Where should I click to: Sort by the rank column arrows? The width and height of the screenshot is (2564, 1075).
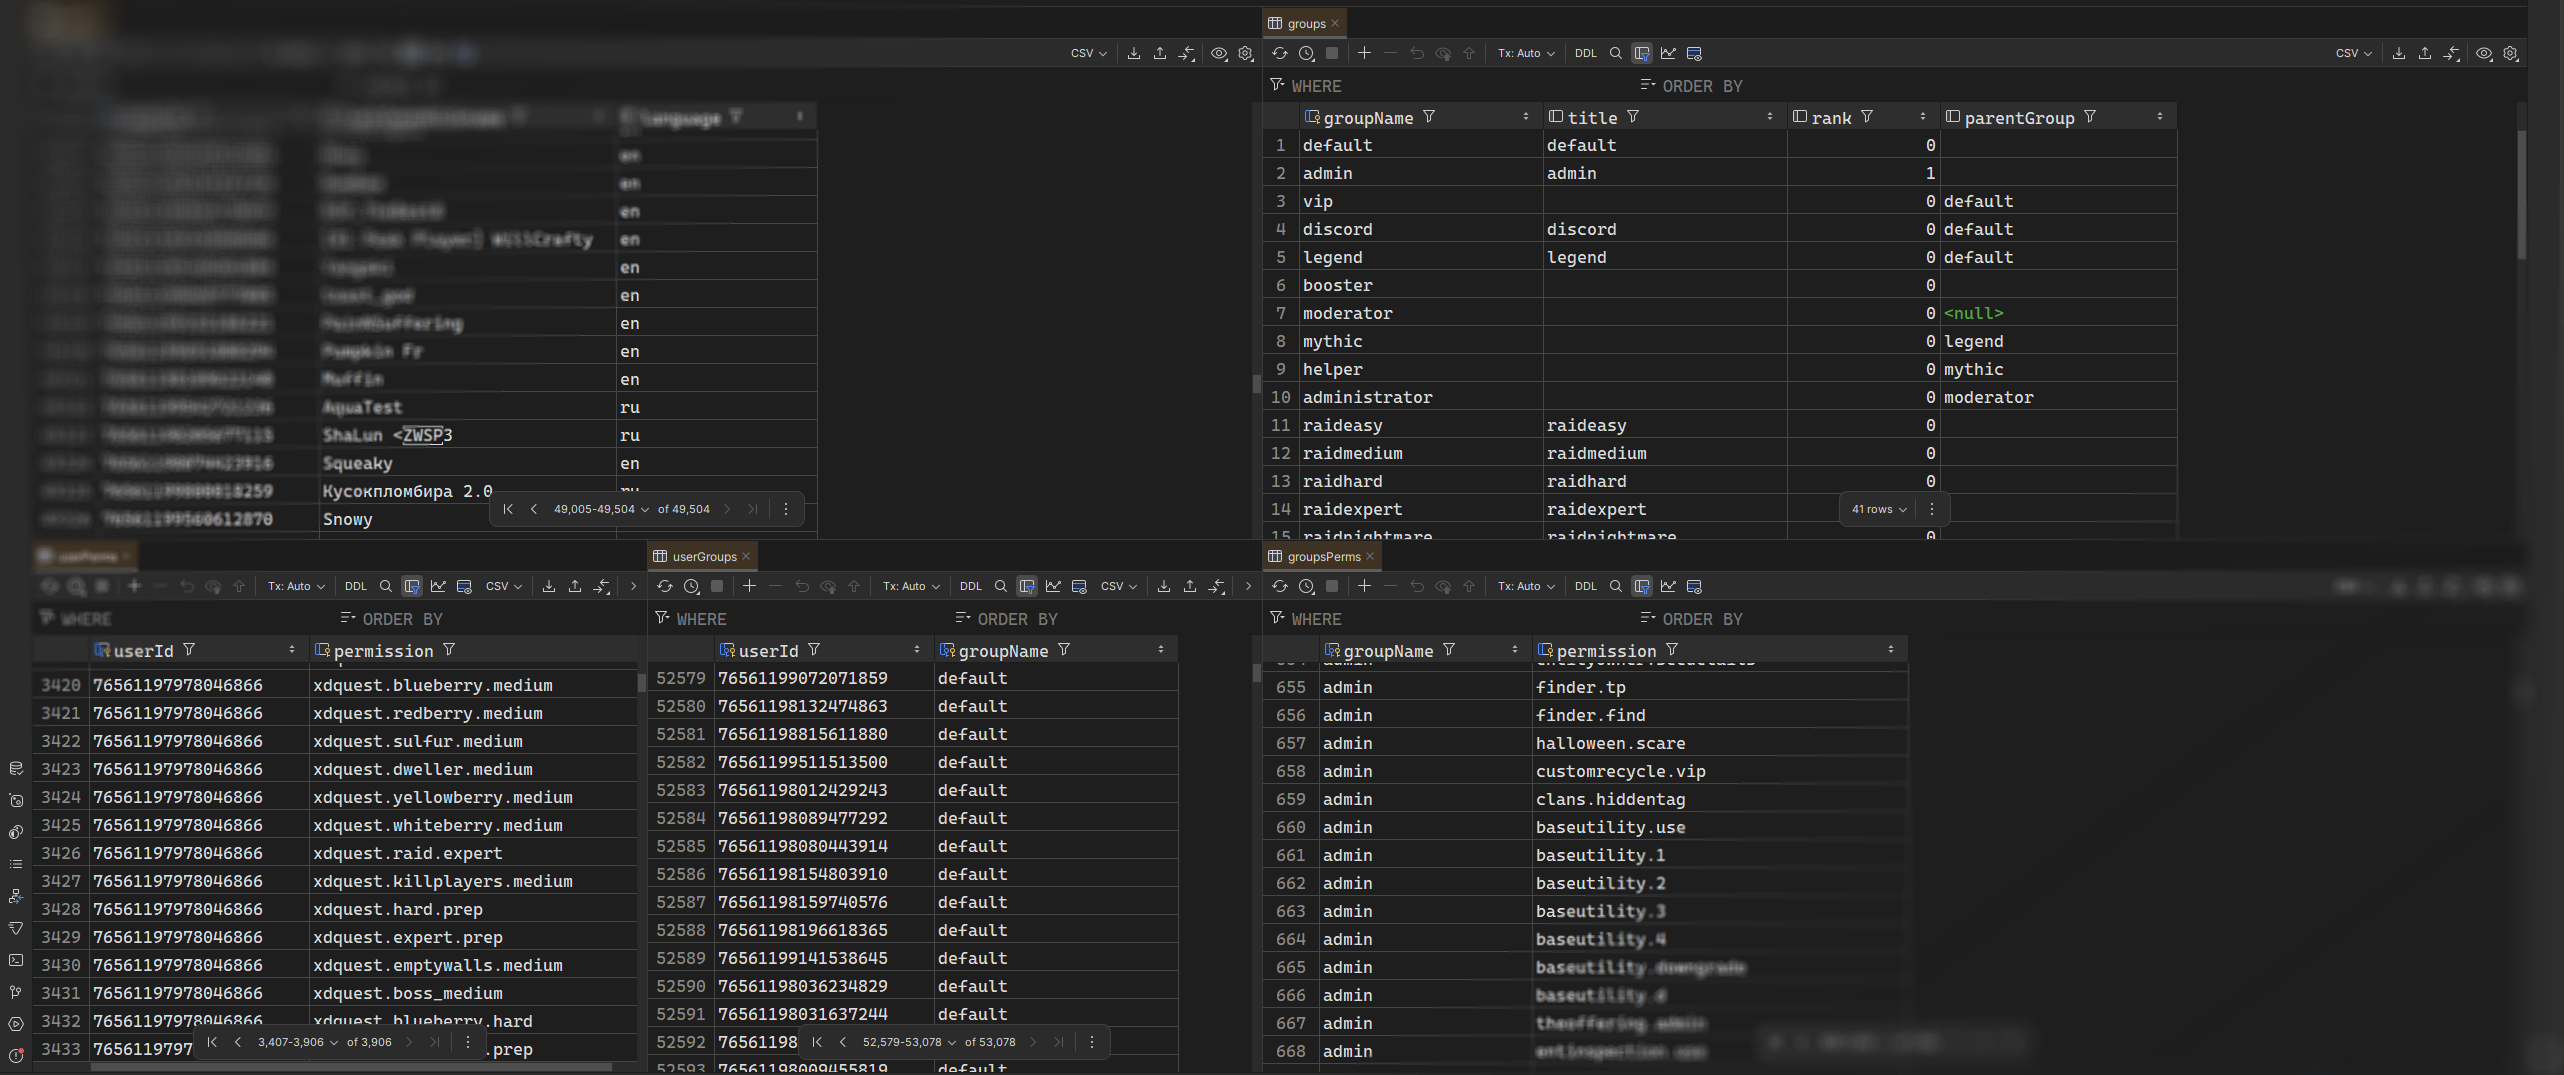pyautogui.click(x=1923, y=117)
